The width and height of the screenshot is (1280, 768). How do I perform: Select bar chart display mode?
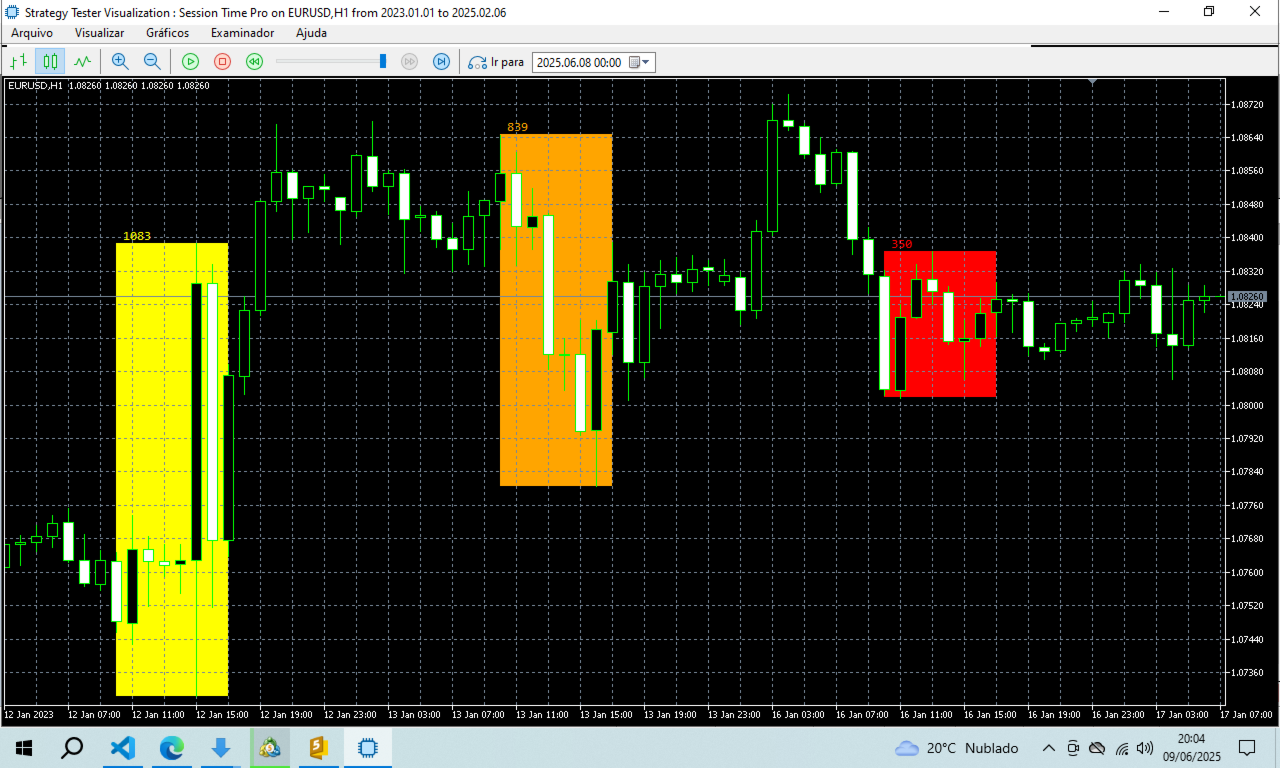point(17,61)
